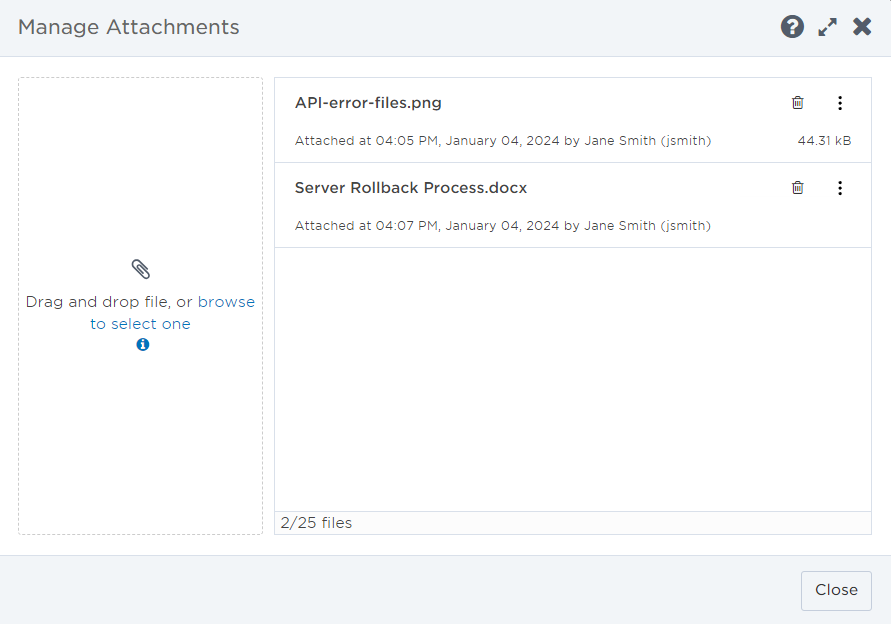Delete the API-error-files.png attachment
This screenshot has height=624, width=891.
[797, 103]
